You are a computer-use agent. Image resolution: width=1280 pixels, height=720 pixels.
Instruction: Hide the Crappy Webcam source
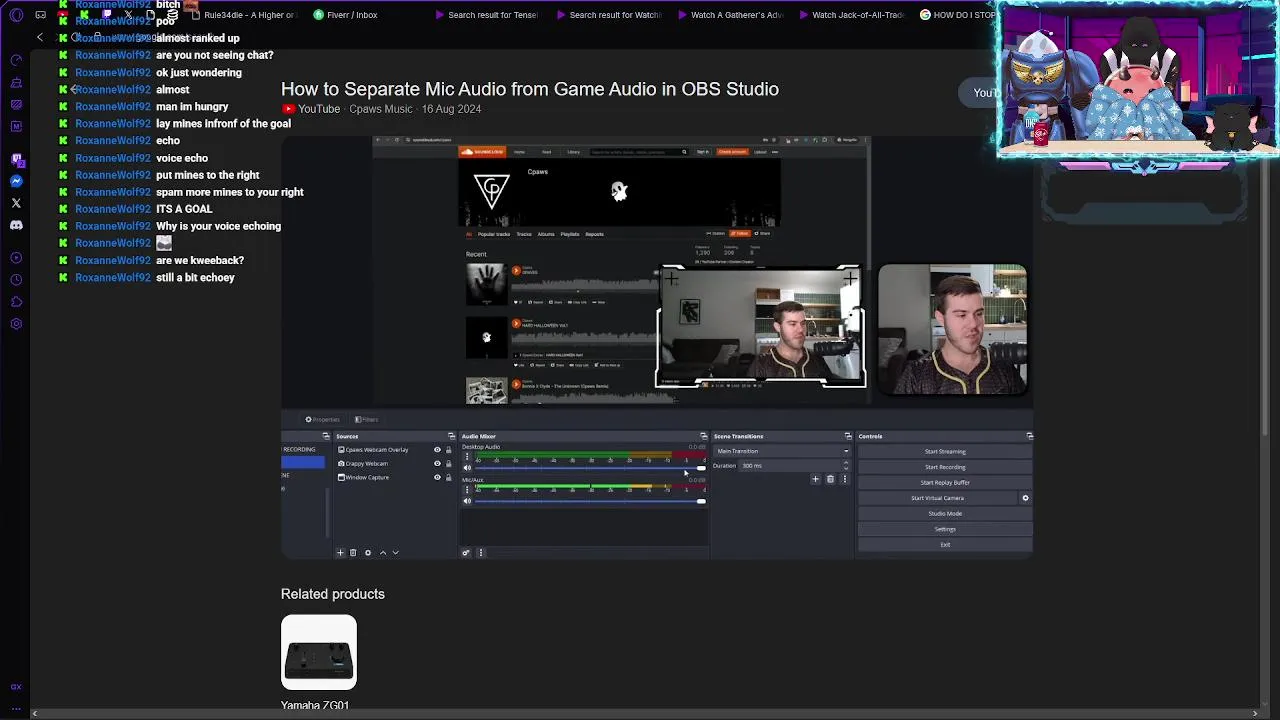437,464
